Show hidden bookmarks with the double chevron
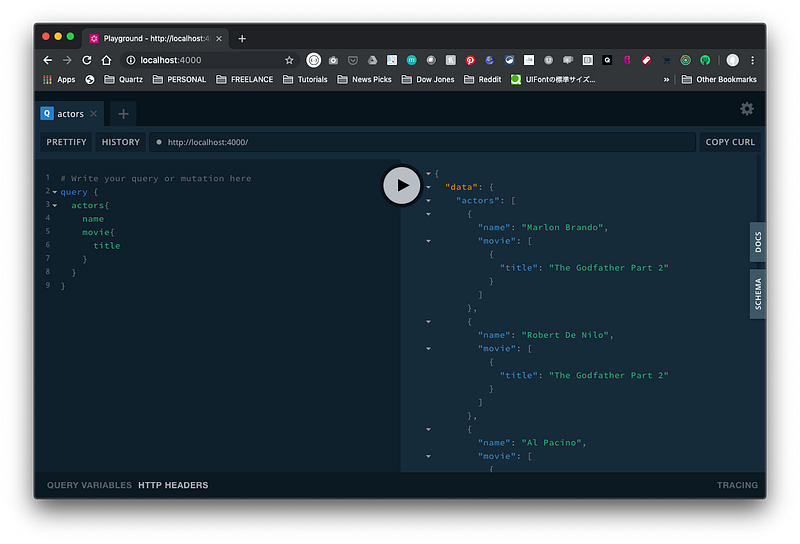800x544 pixels. tap(666, 80)
